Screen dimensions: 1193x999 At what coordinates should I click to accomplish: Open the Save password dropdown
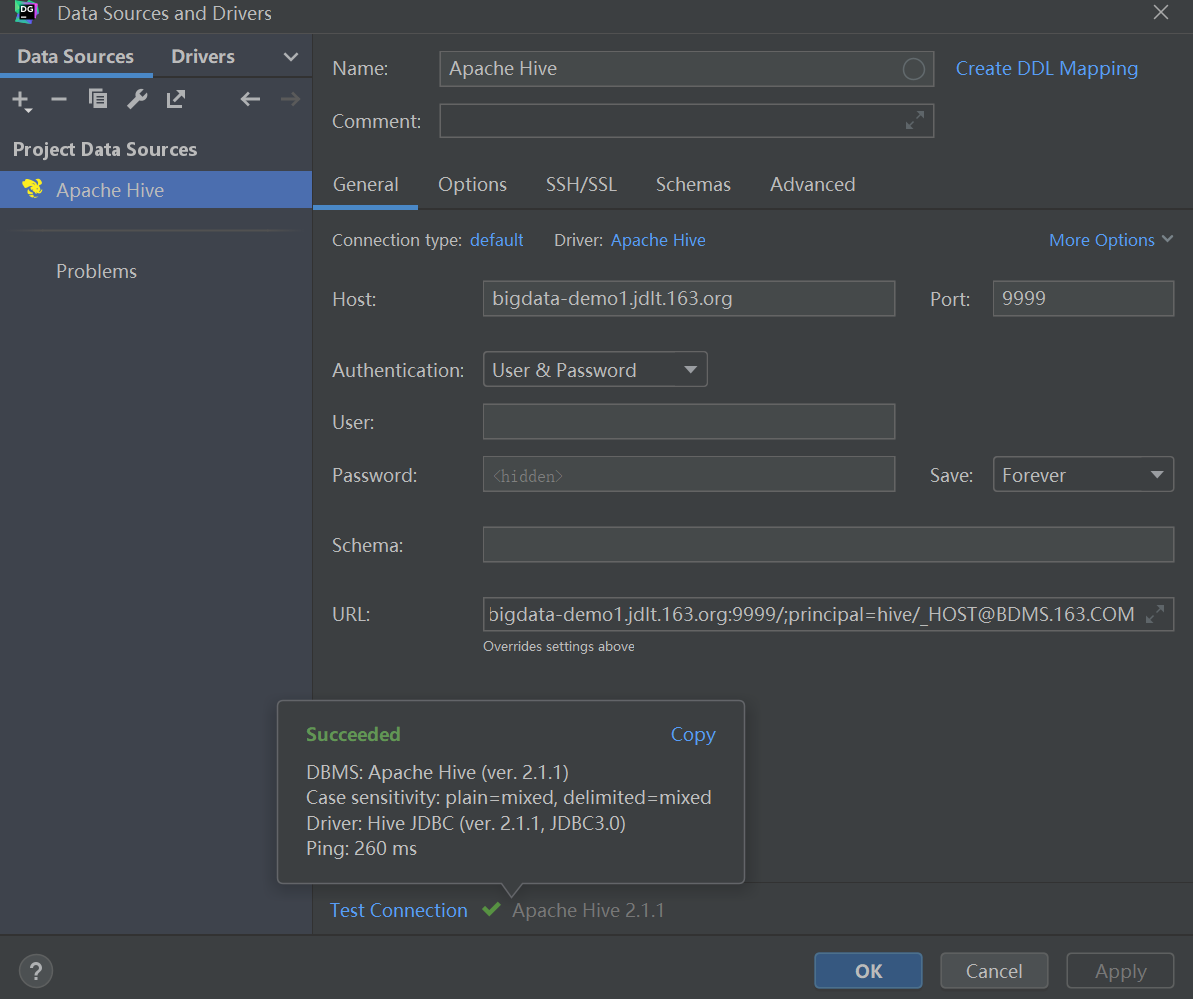coord(1083,475)
